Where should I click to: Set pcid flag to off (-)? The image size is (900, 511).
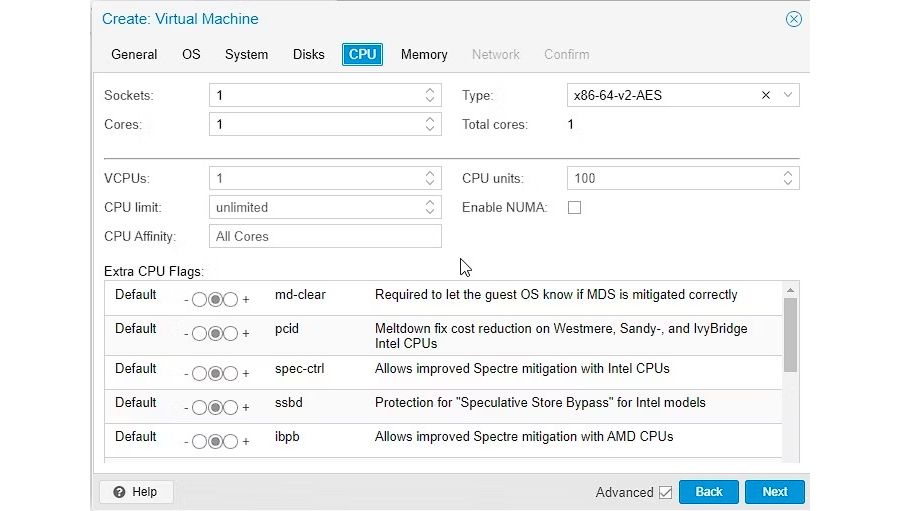(x=199, y=333)
